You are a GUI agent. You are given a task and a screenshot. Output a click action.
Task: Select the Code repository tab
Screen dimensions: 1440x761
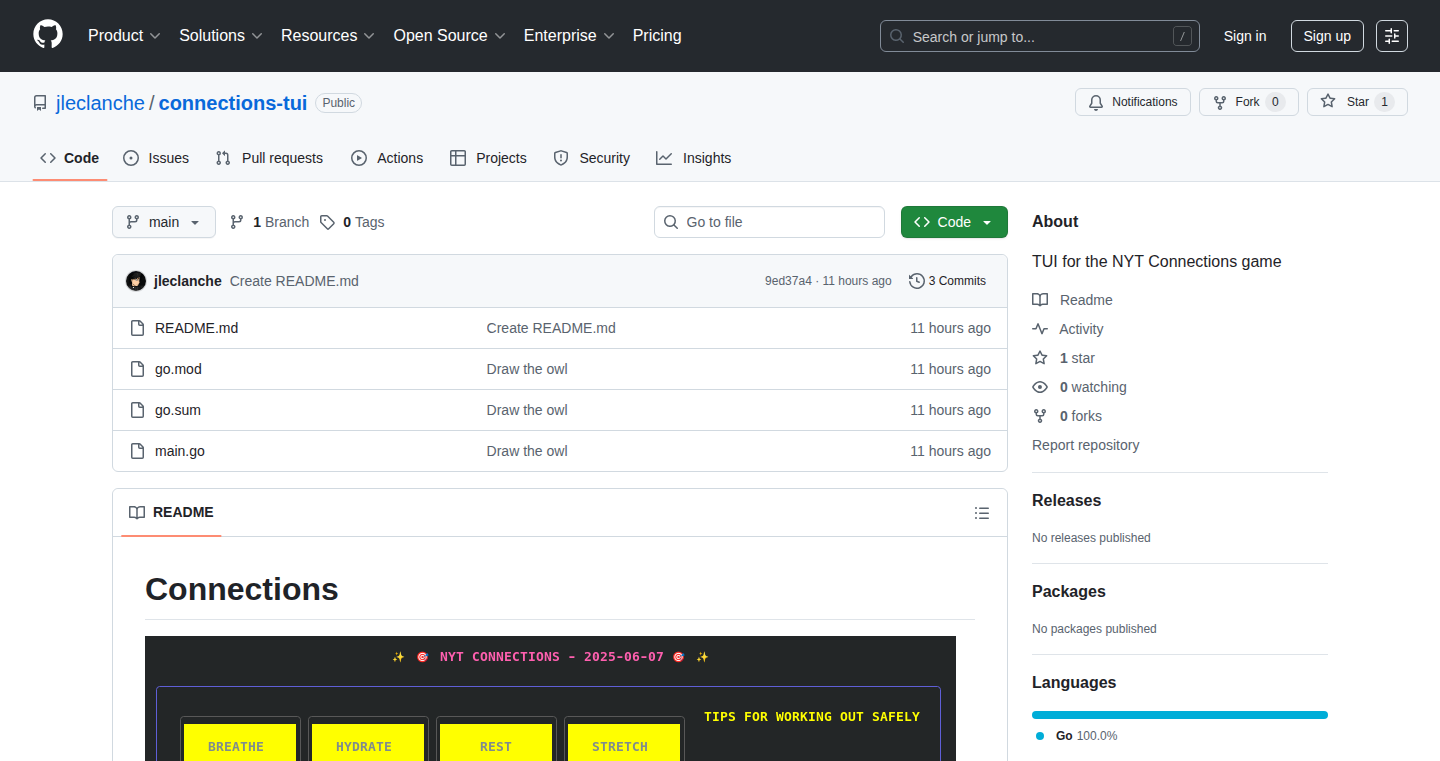[x=70, y=158]
